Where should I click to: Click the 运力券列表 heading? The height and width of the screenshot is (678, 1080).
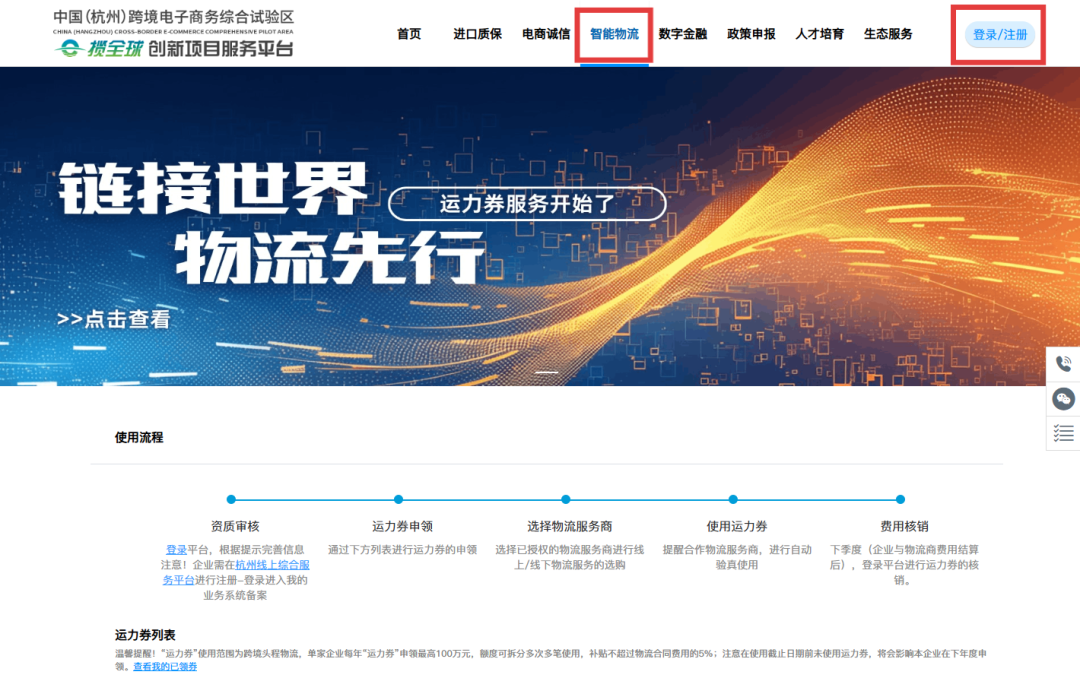click(145, 635)
